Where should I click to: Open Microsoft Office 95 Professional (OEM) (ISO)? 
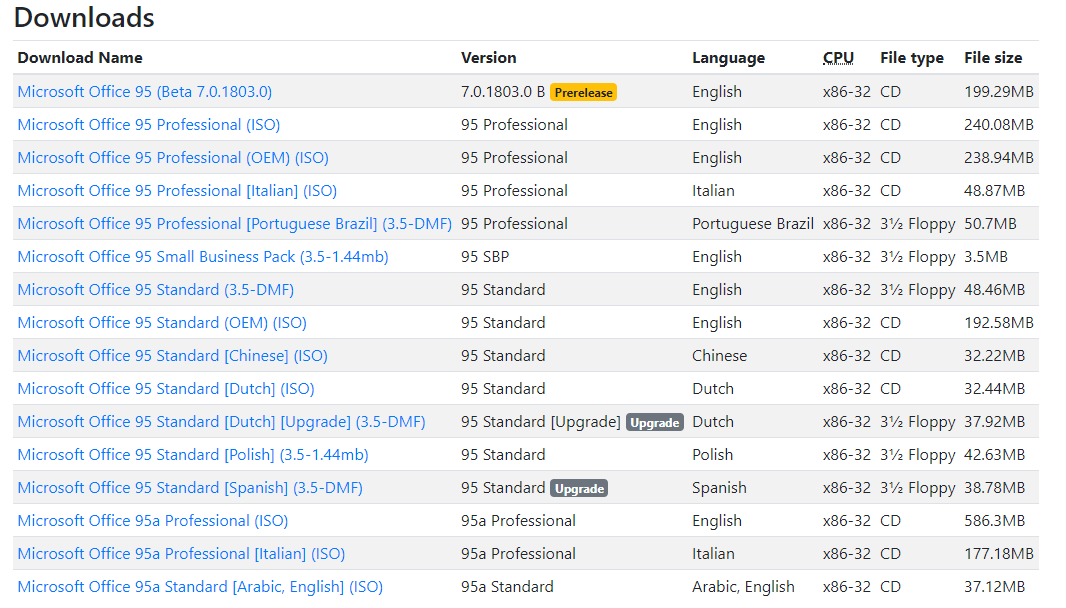[173, 158]
